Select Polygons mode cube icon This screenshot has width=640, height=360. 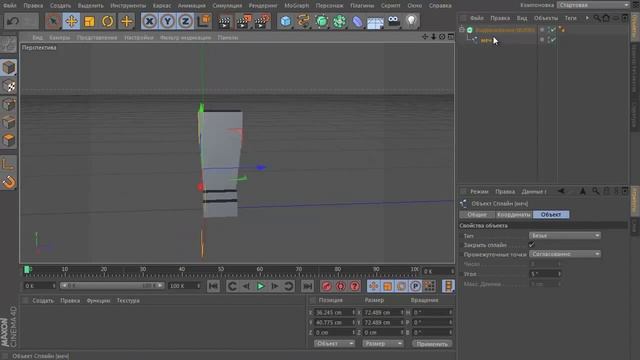tap(9, 140)
